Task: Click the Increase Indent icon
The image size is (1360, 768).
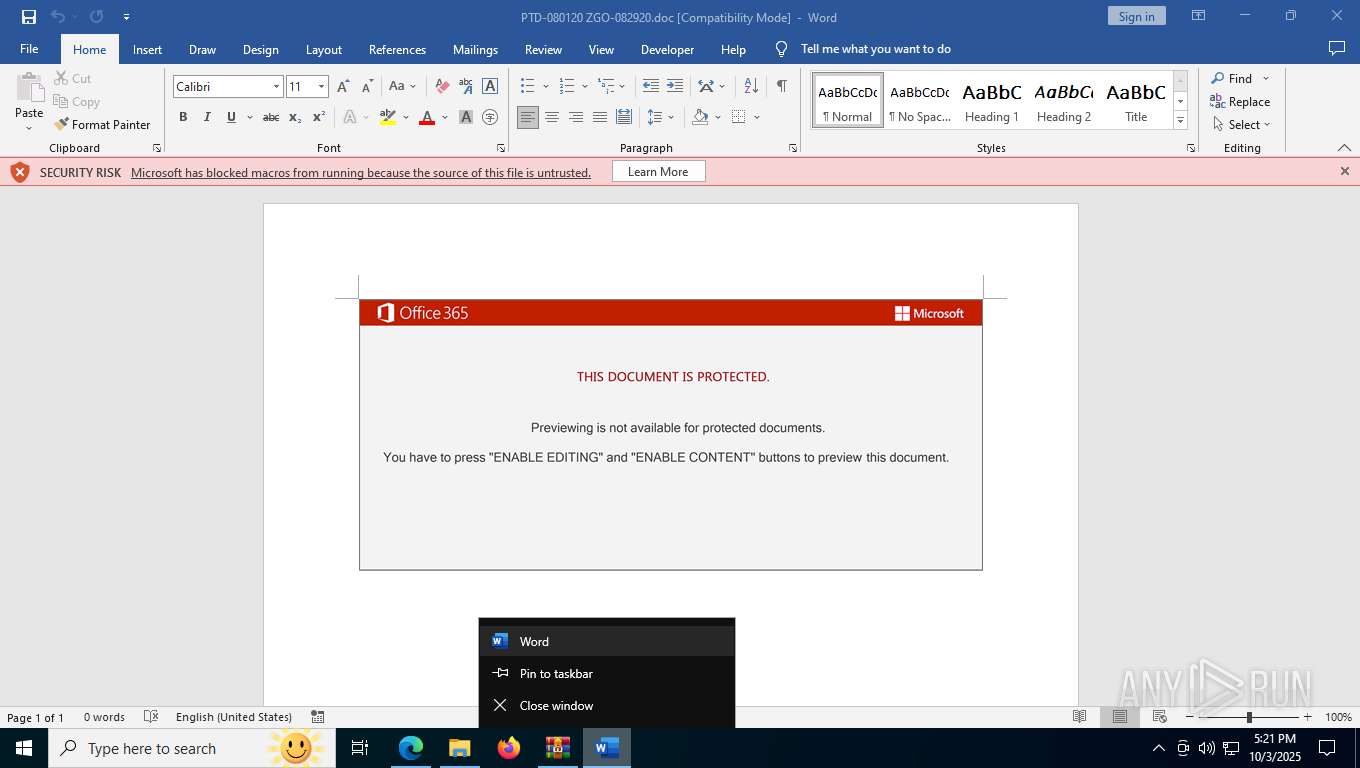Action: [675, 87]
